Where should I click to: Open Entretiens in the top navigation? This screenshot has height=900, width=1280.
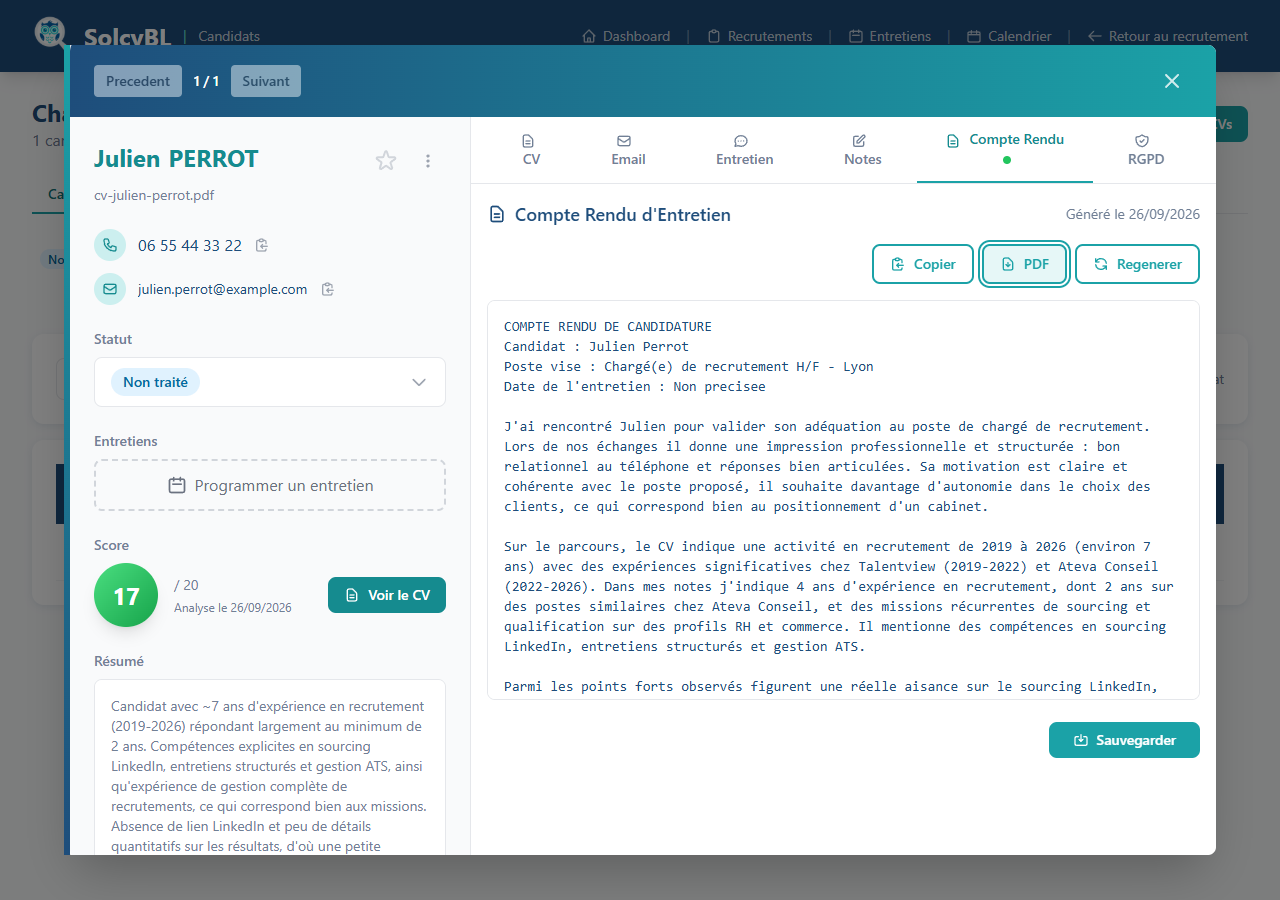click(890, 36)
